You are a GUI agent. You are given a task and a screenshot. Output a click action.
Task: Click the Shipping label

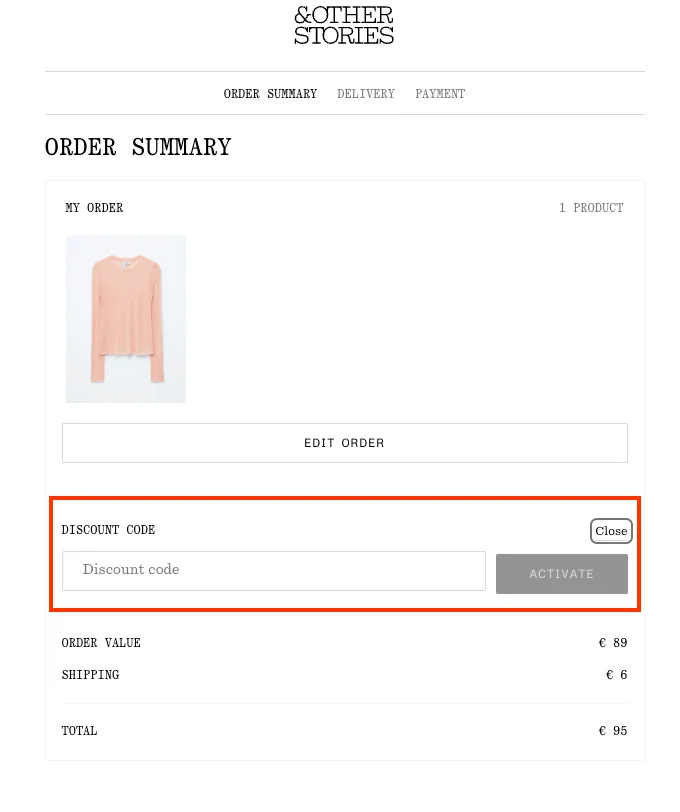click(x=90, y=675)
